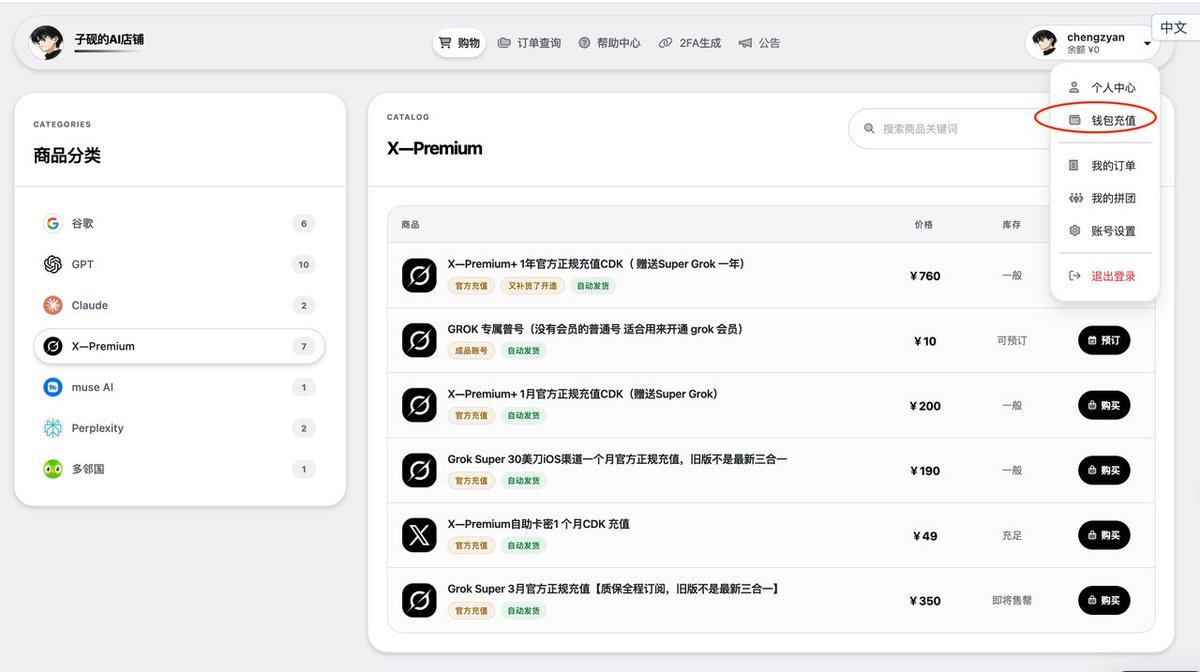Viewport: 1200px width, 672px height.
Task: Click product icon of Grok Super 3月
Action: point(420,601)
